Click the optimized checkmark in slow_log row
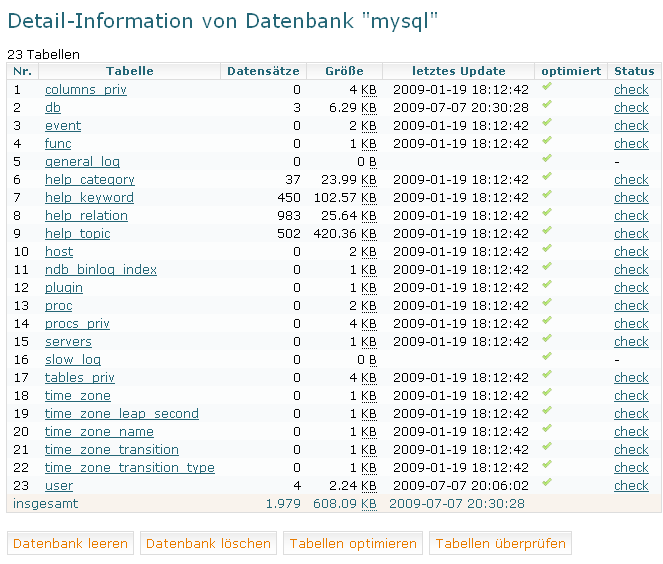663x564 pixels. [x=547, y=356]
